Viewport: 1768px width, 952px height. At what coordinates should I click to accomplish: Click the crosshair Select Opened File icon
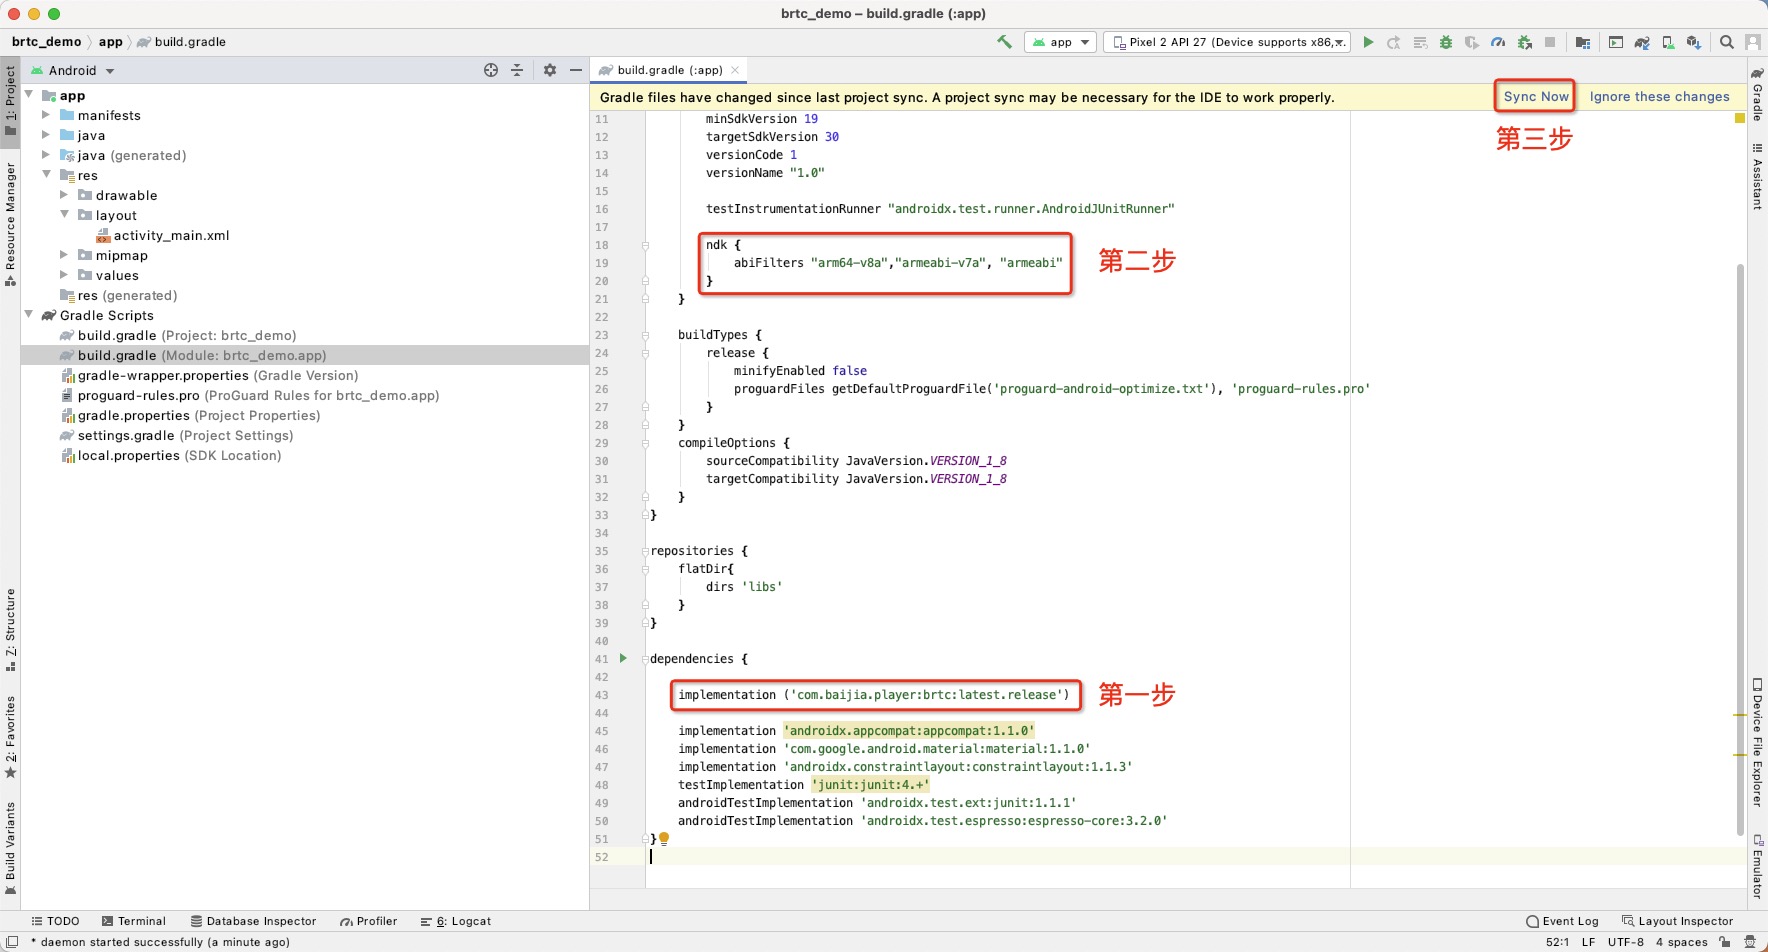491,70
